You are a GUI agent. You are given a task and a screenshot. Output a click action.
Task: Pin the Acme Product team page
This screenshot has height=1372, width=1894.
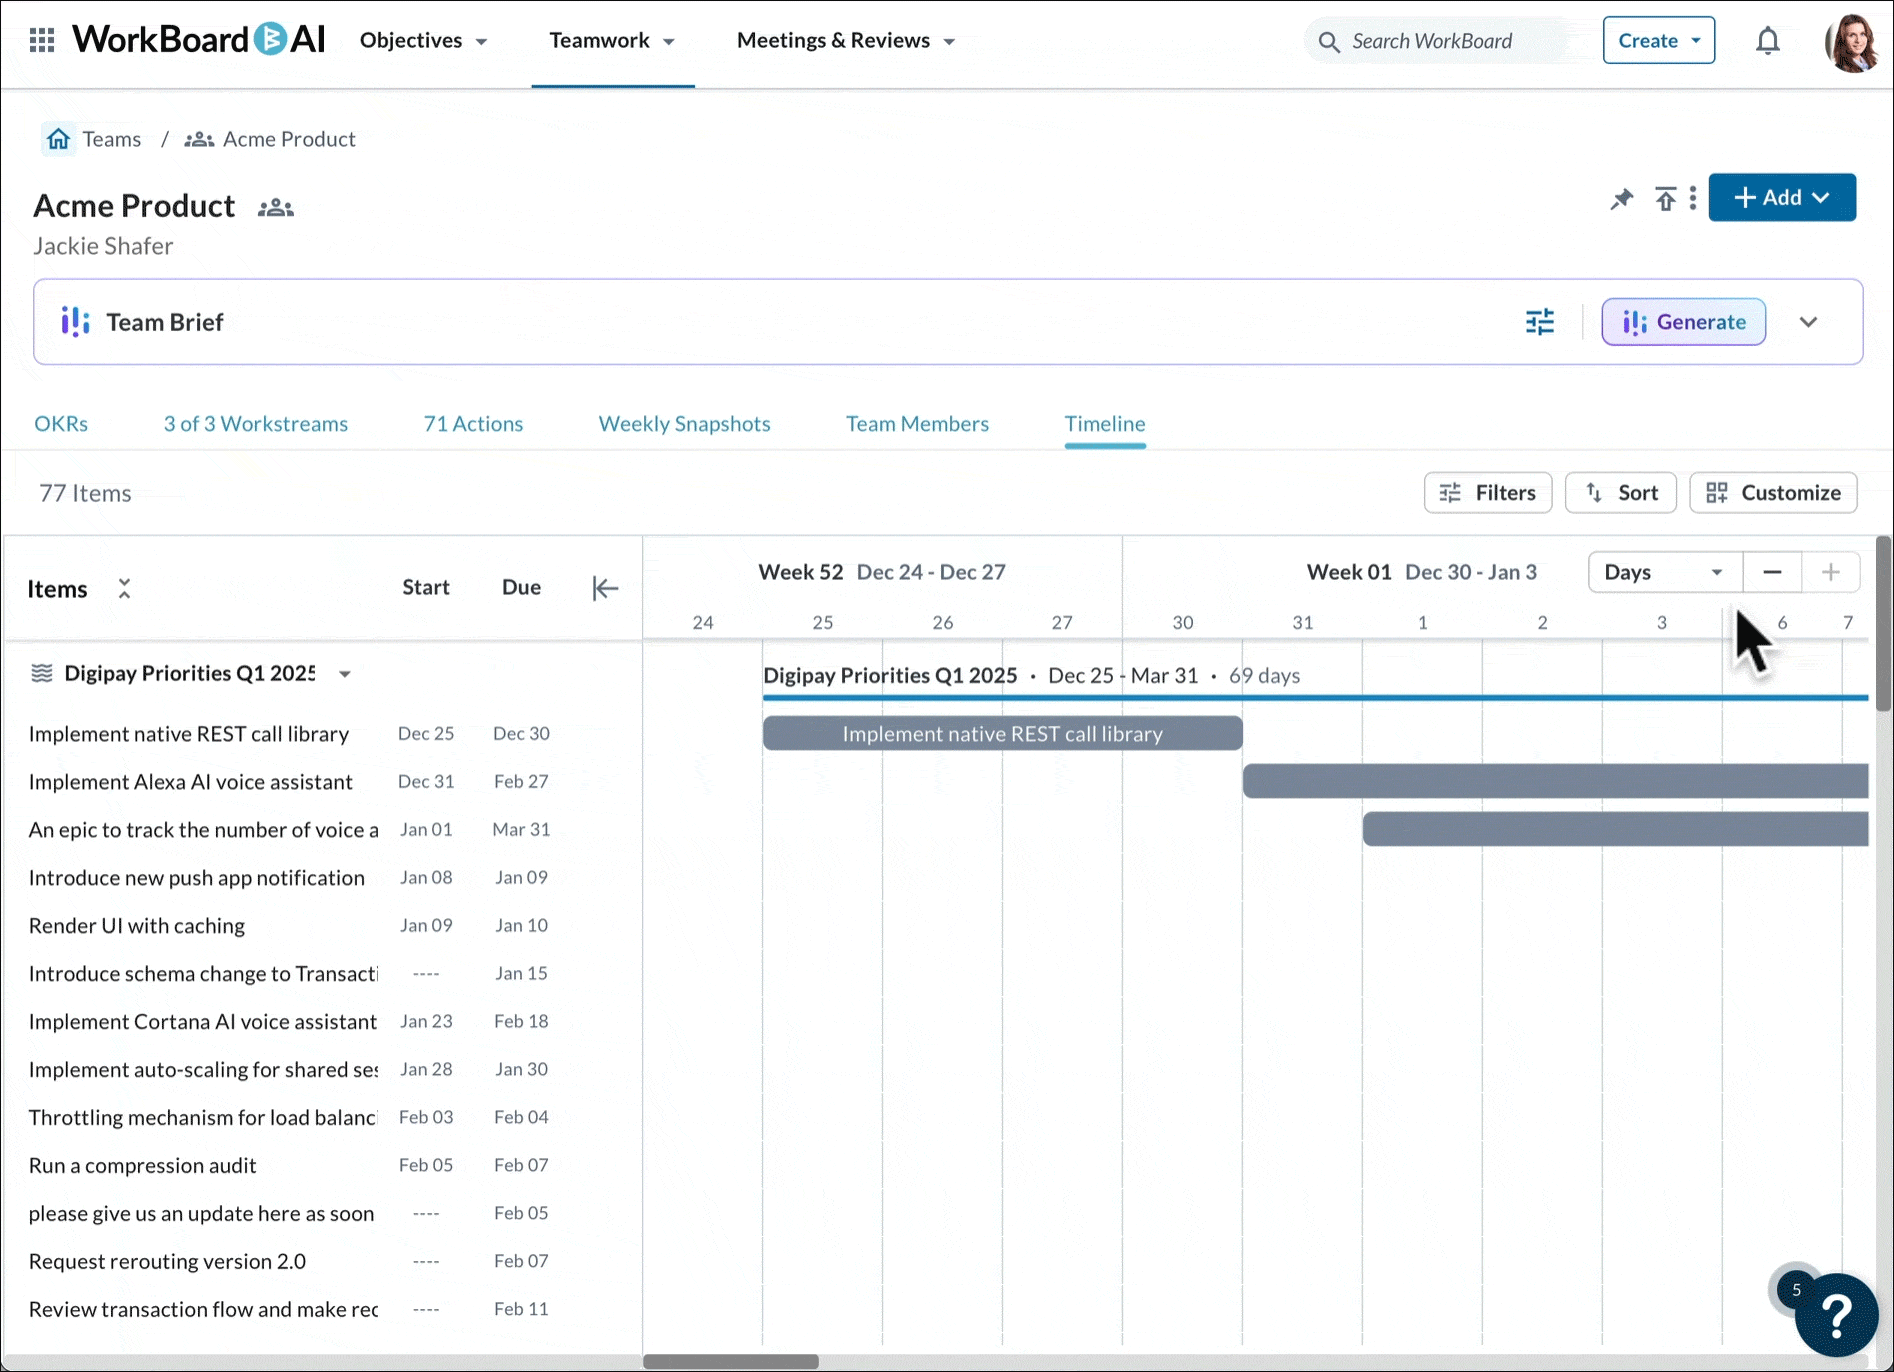[x=1621, y=198]
